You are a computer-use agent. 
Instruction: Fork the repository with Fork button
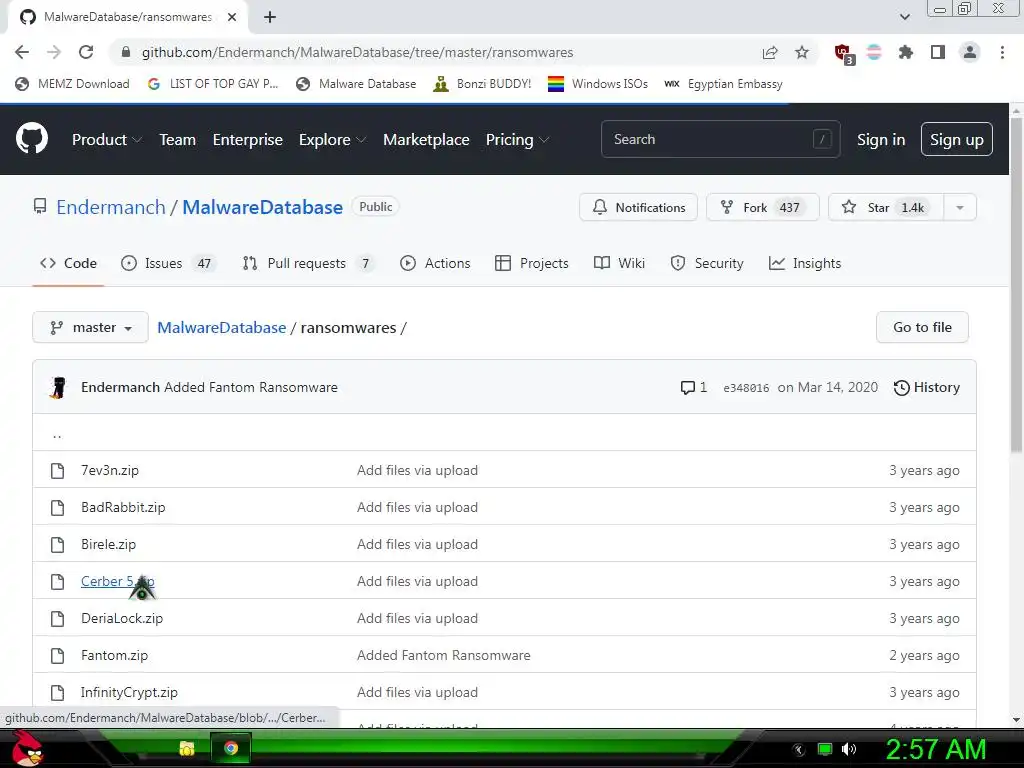[x=762, y=208]
